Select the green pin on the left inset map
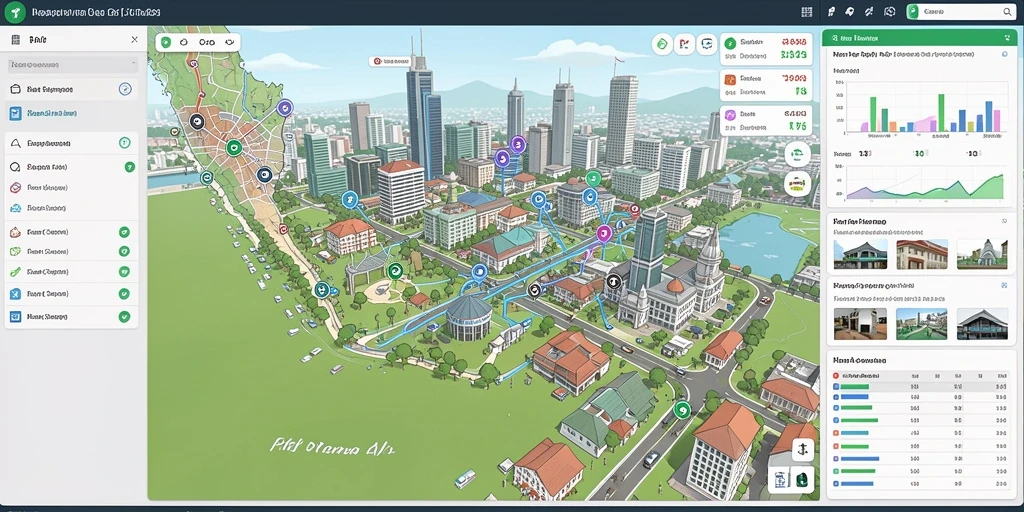 [234, 148]
